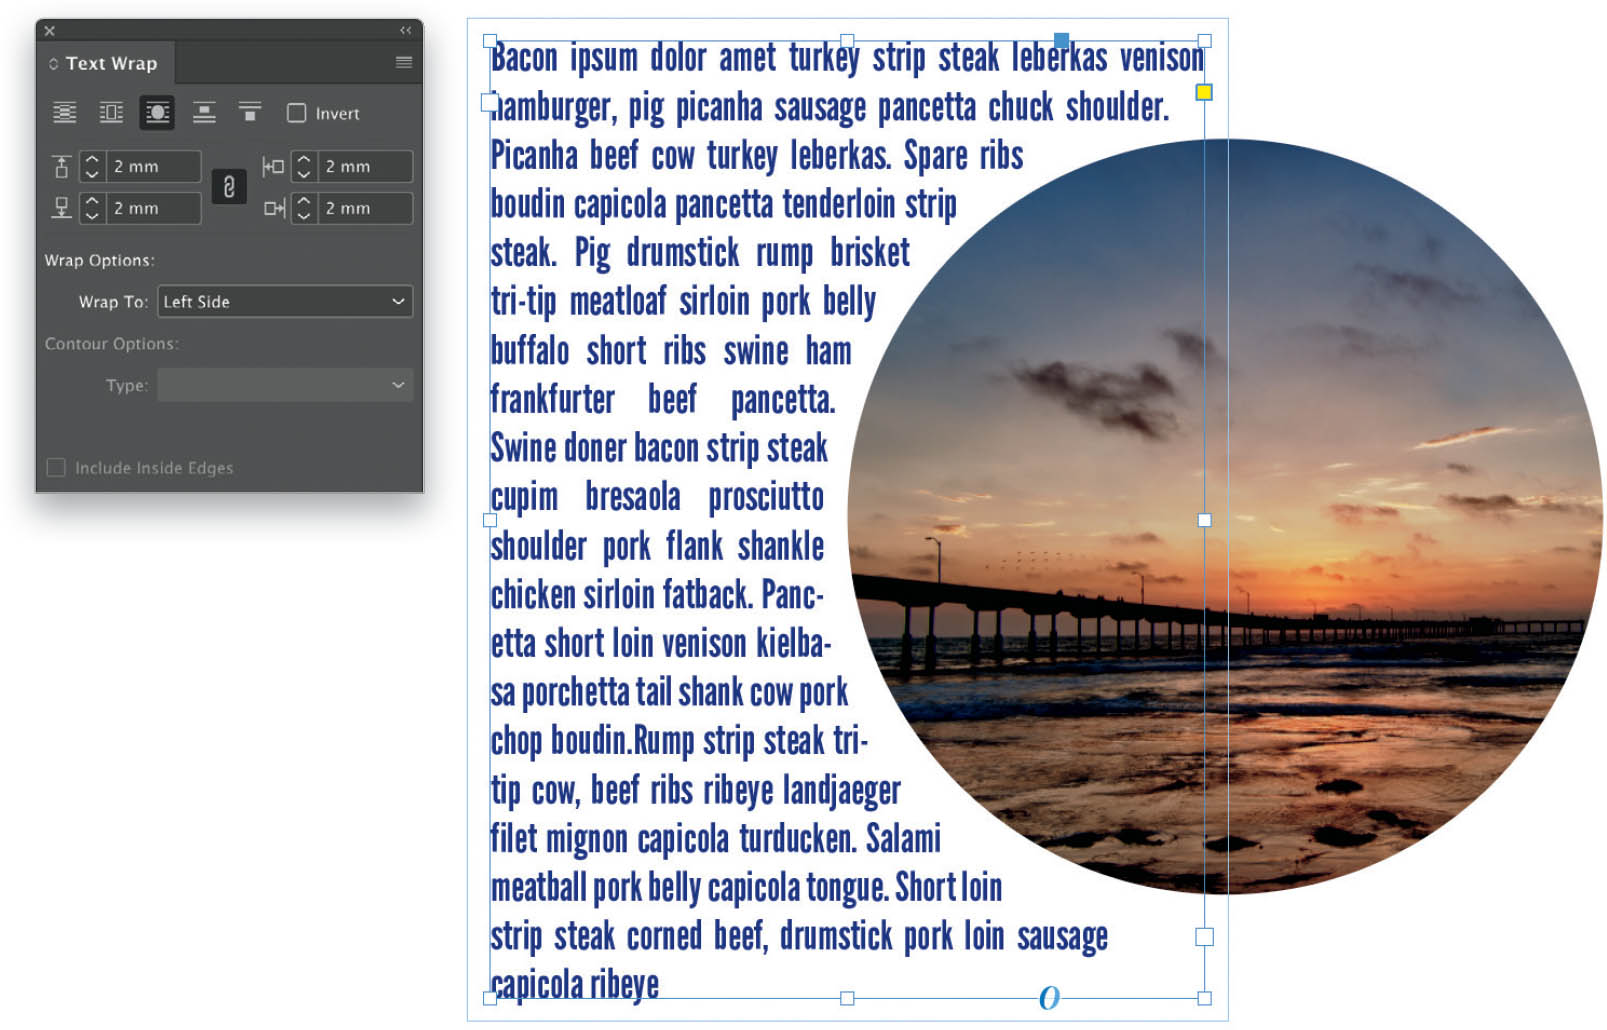This screenshot has height=1030, width=1607.
Task: Click the circular sunset pier image
Action: pyautogui.click(x=1225, y=516)
